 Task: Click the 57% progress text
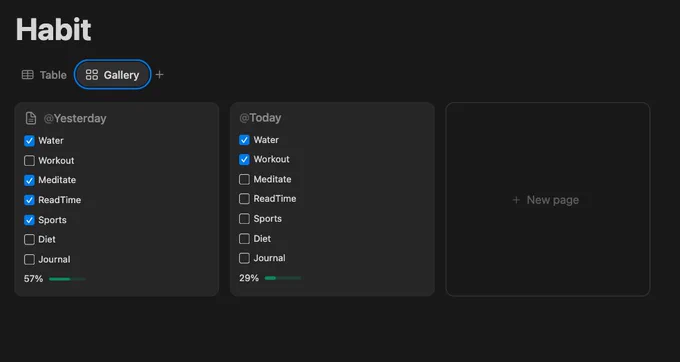[33, 279]
